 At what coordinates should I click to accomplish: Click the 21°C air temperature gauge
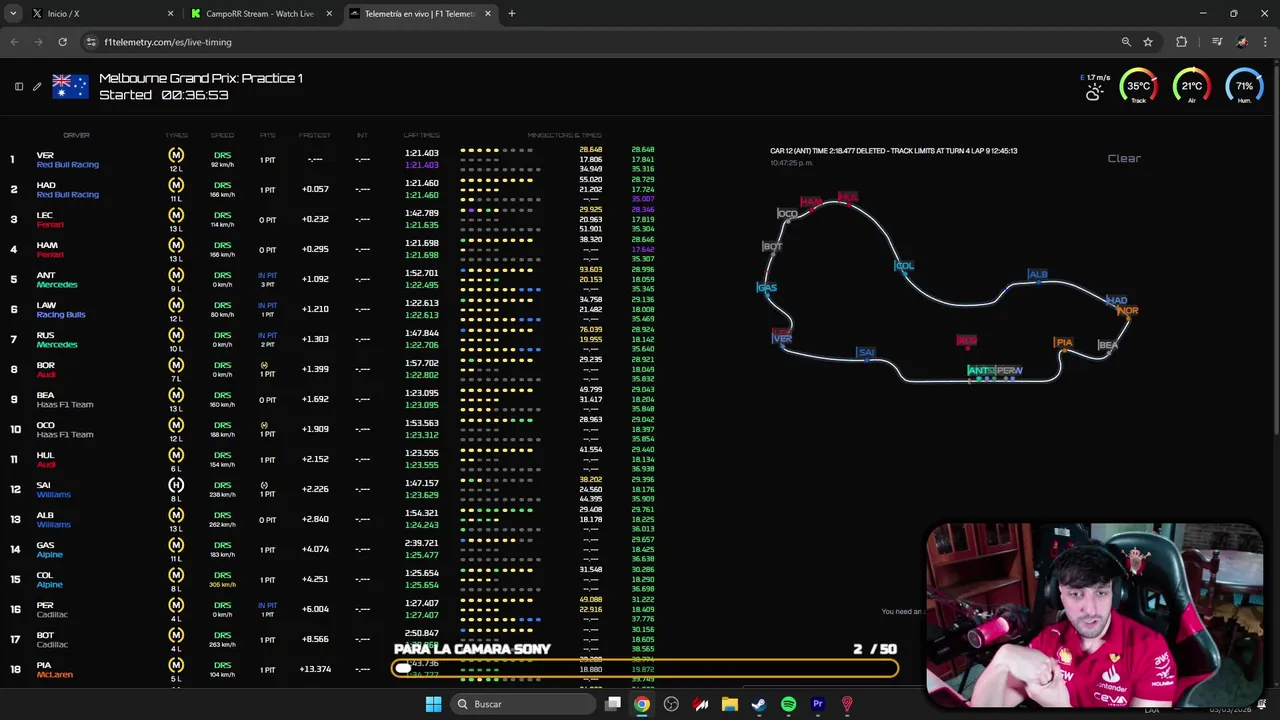(x=1191, y=86)
